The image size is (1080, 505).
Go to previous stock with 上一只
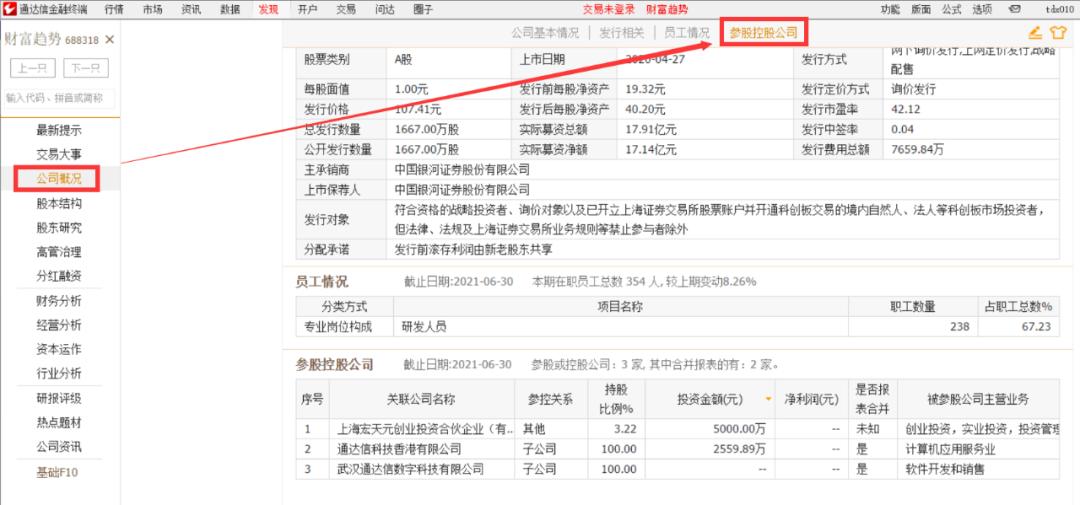click(x=33, y=68)
